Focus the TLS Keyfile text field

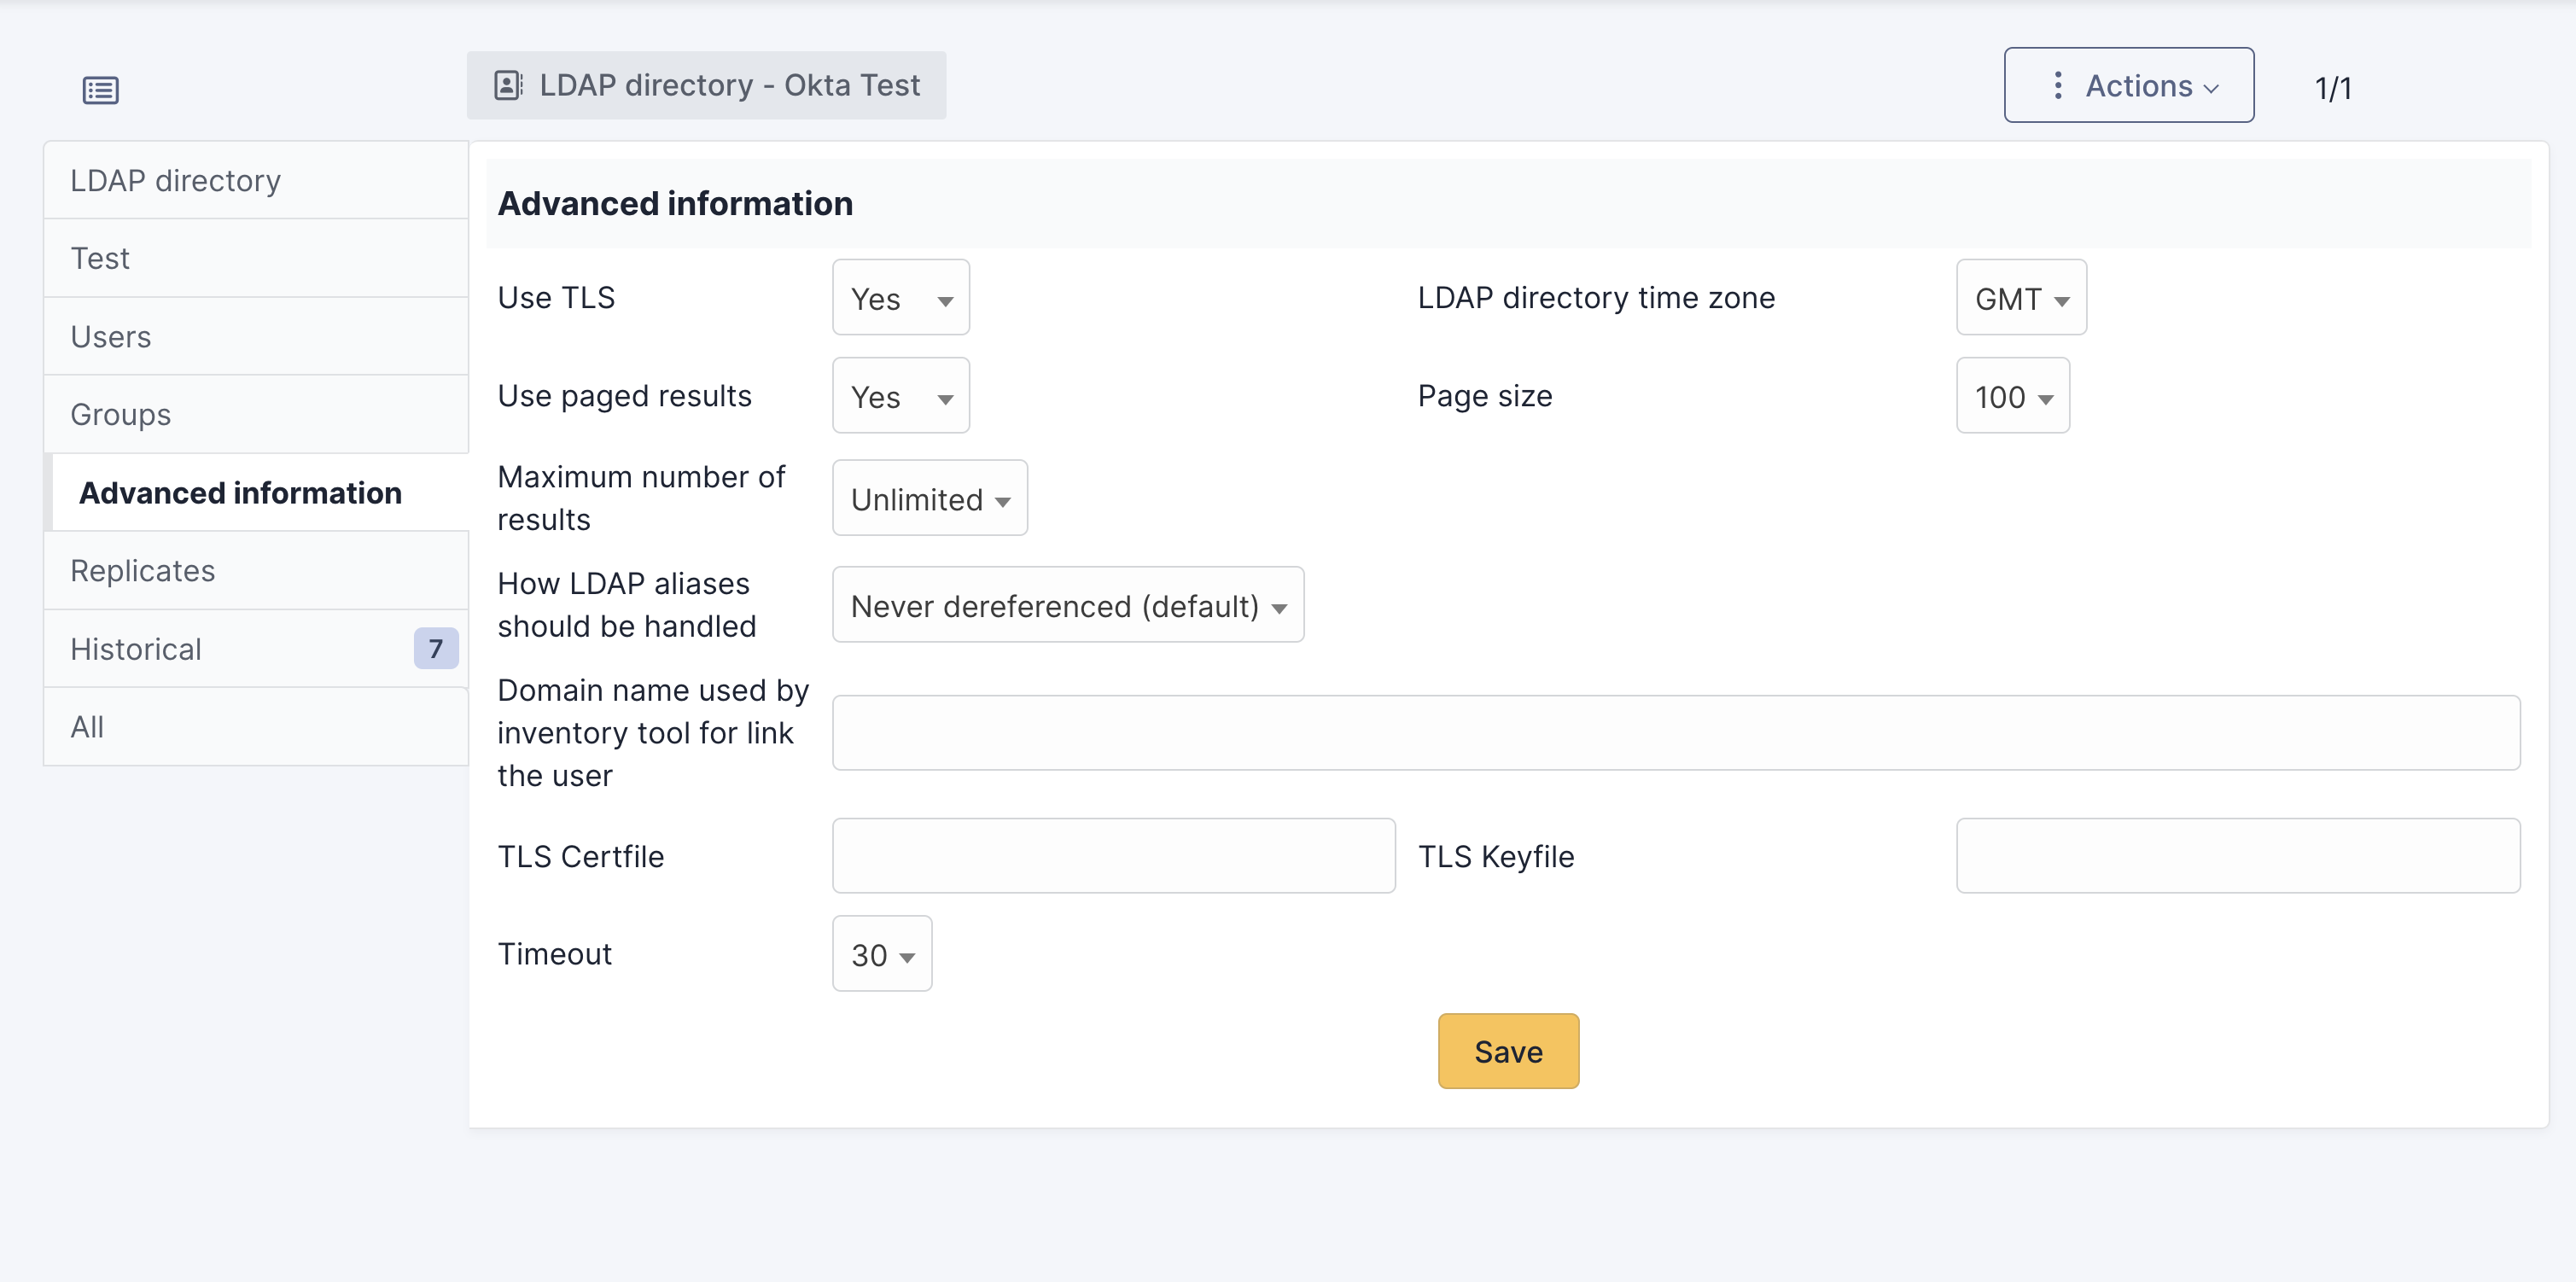(x=2237, y=856)
